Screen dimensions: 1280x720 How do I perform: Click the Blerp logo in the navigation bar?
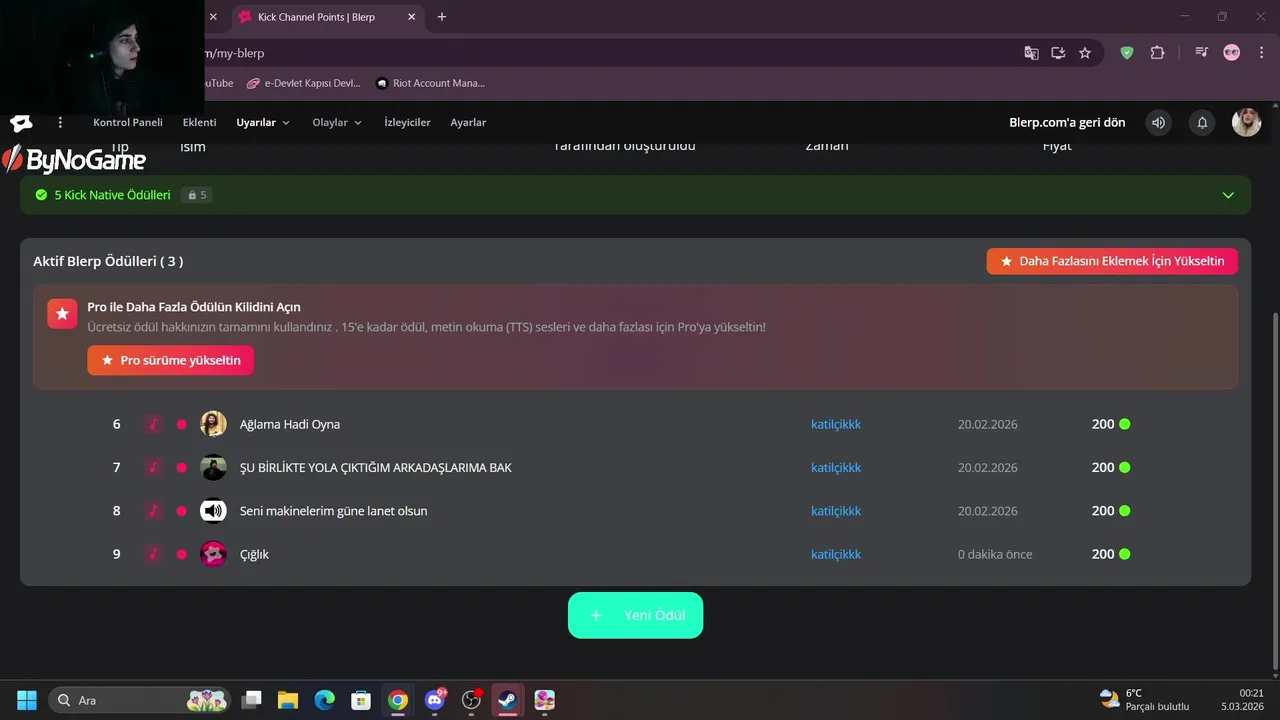(x=21, y=123)
